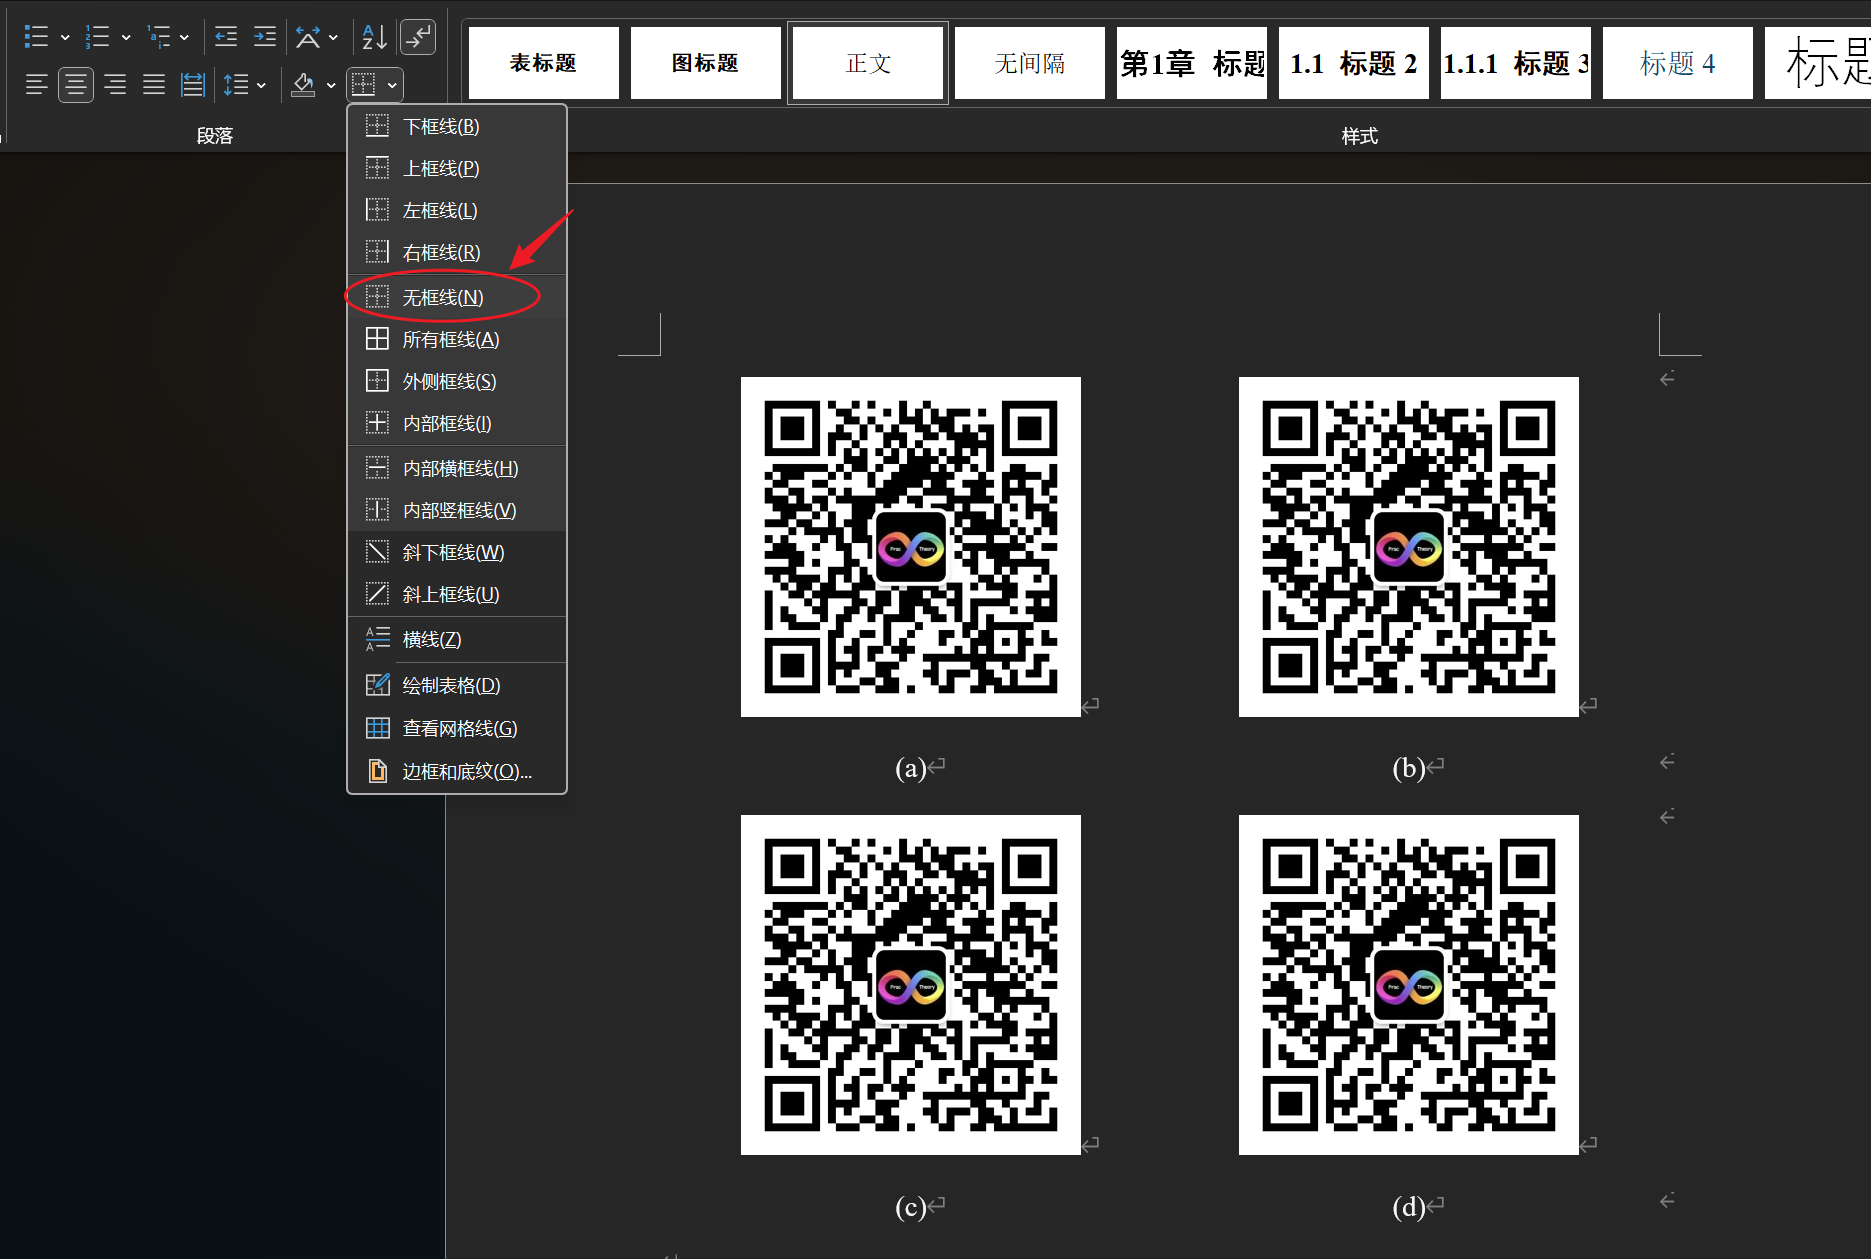Select the QR code image above (d)
1871x1259 pixels.
[1409, 985]
